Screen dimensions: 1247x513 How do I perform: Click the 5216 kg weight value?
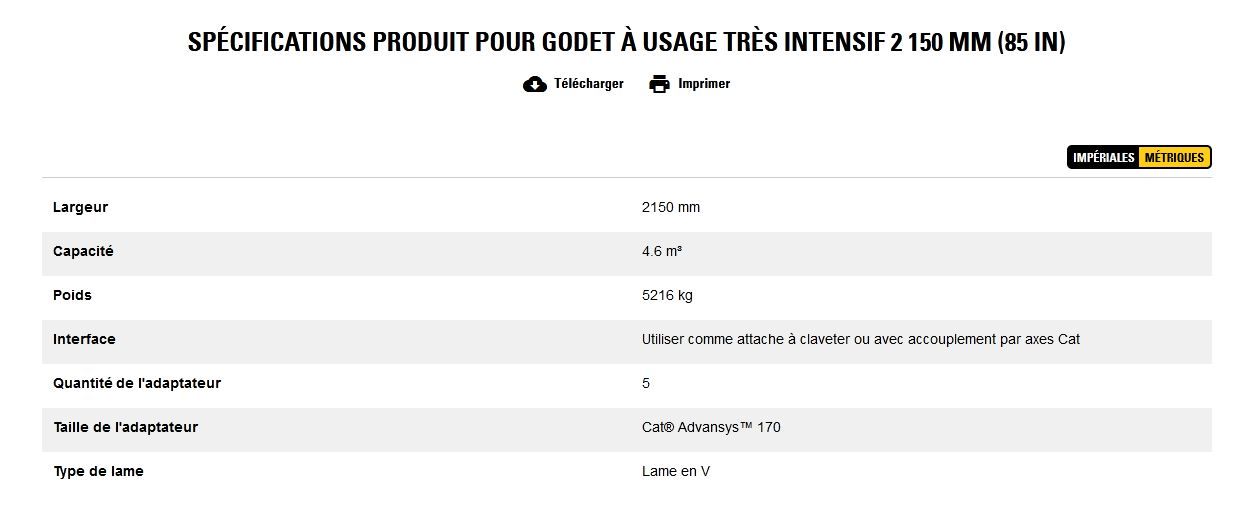click(667, 296)
